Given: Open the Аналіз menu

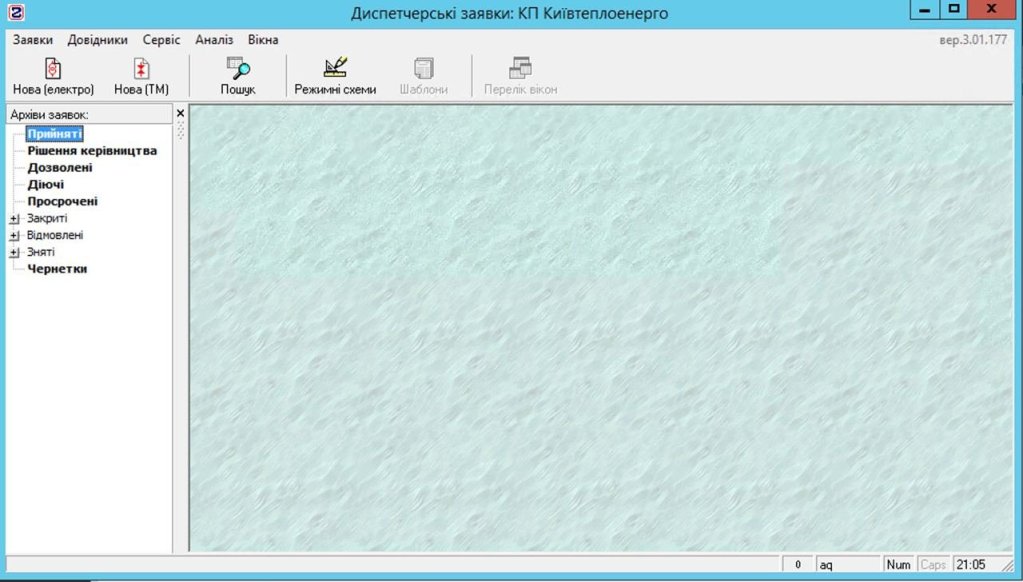Looking at the screenshot, I should (x=214, y=40).
